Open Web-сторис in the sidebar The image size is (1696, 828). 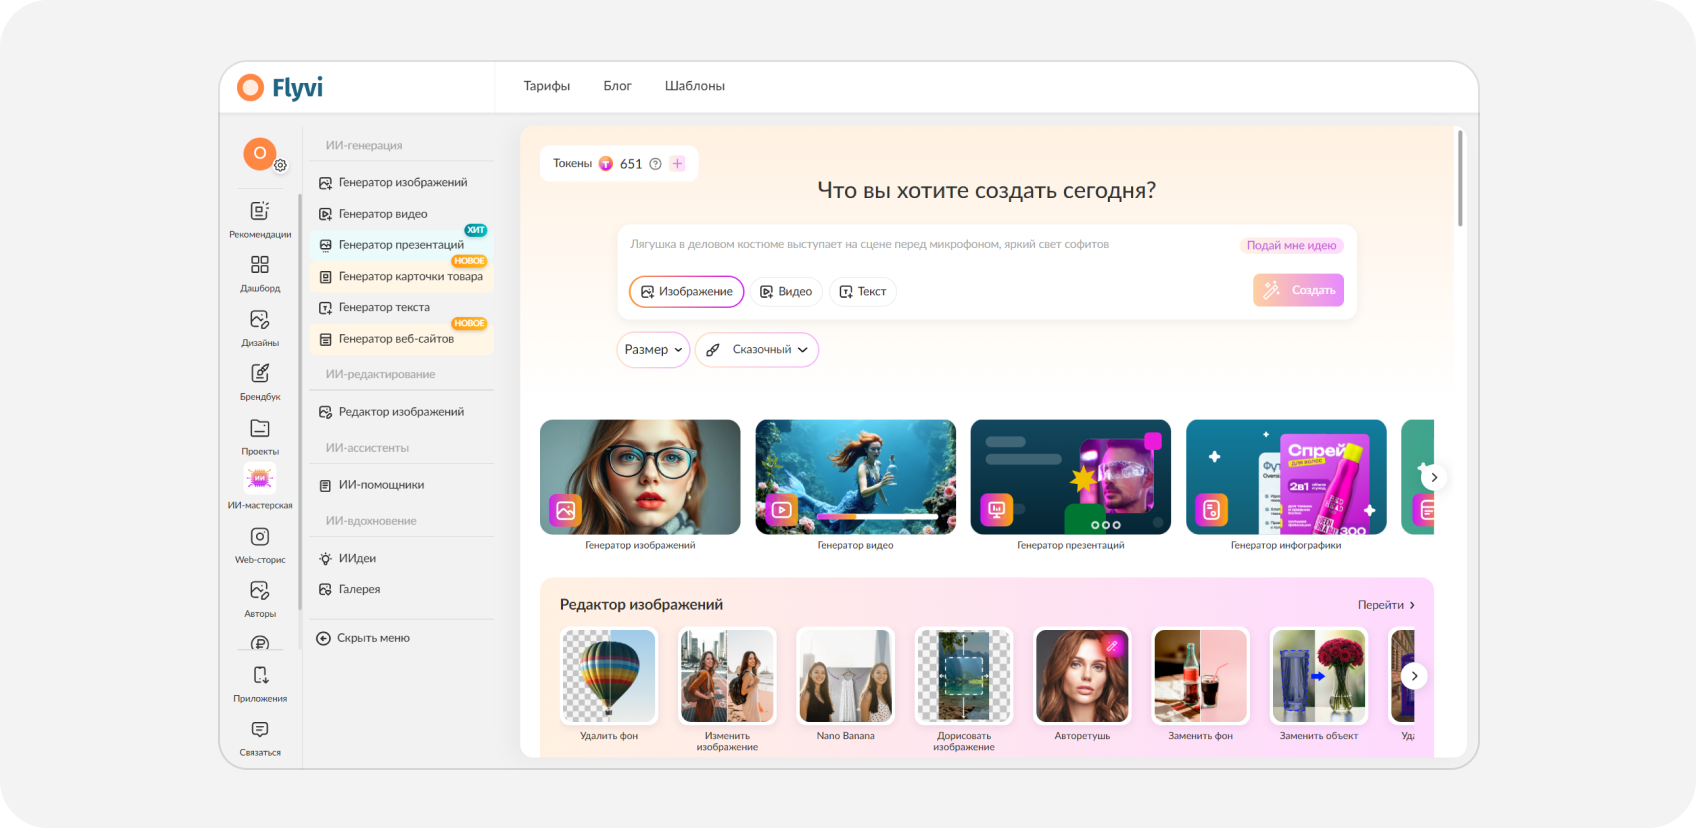click(x=260, y=545)
